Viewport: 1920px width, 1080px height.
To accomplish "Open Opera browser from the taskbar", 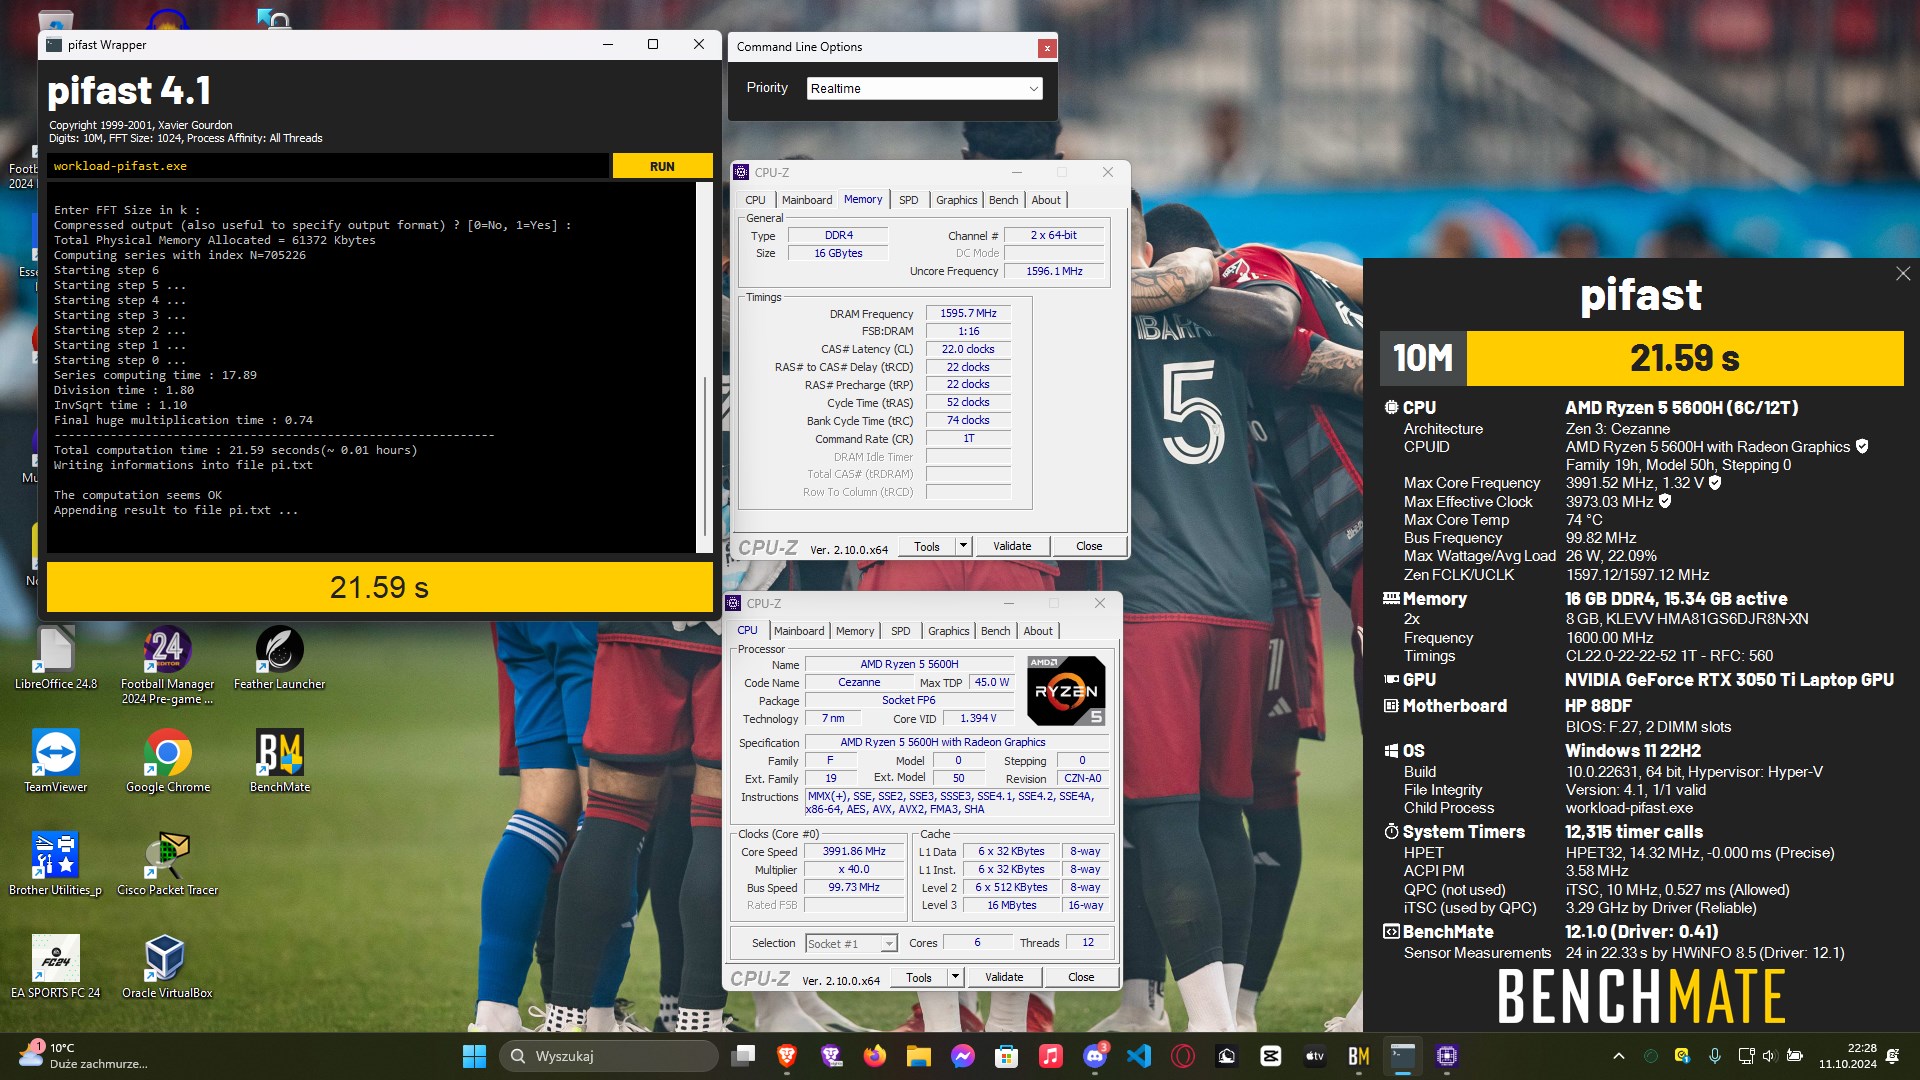I will pos(1183,1056).
